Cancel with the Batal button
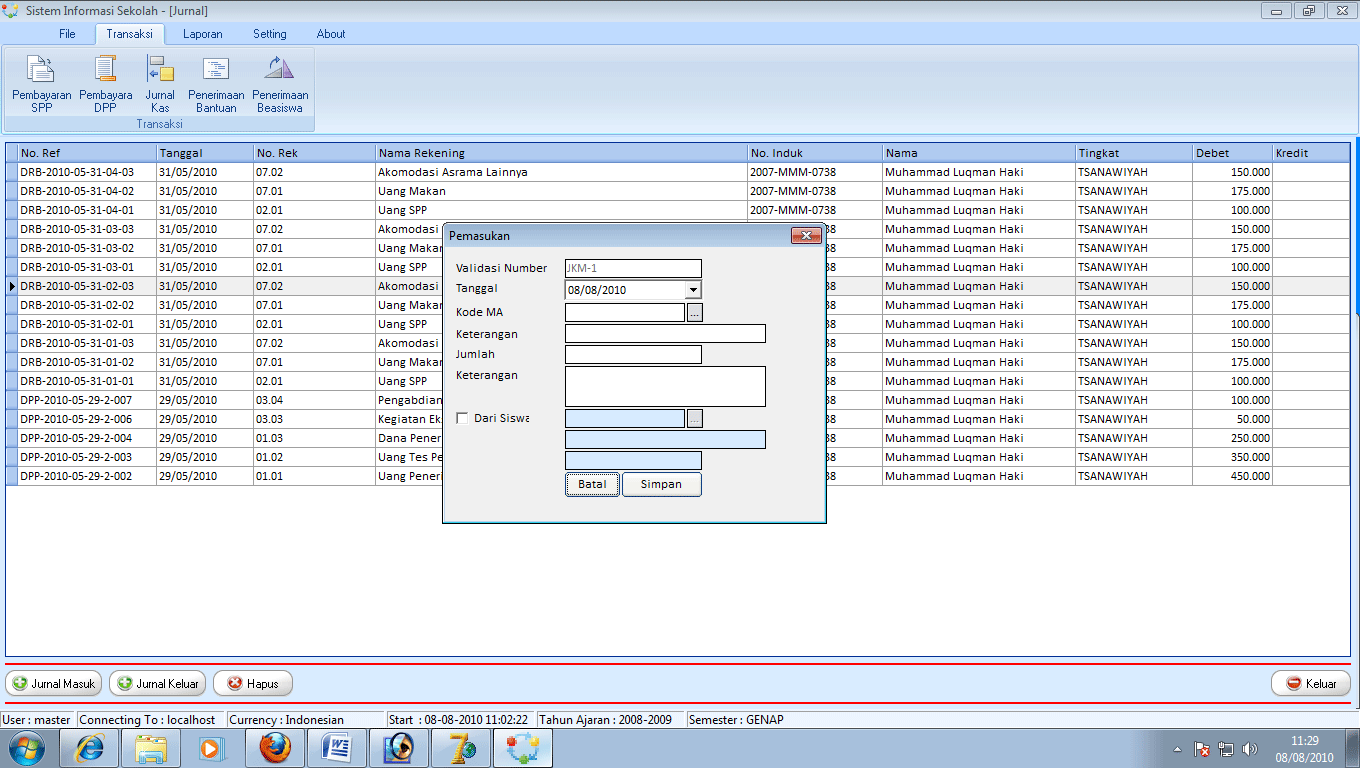Screen dimensions: 1360x768 593,484
